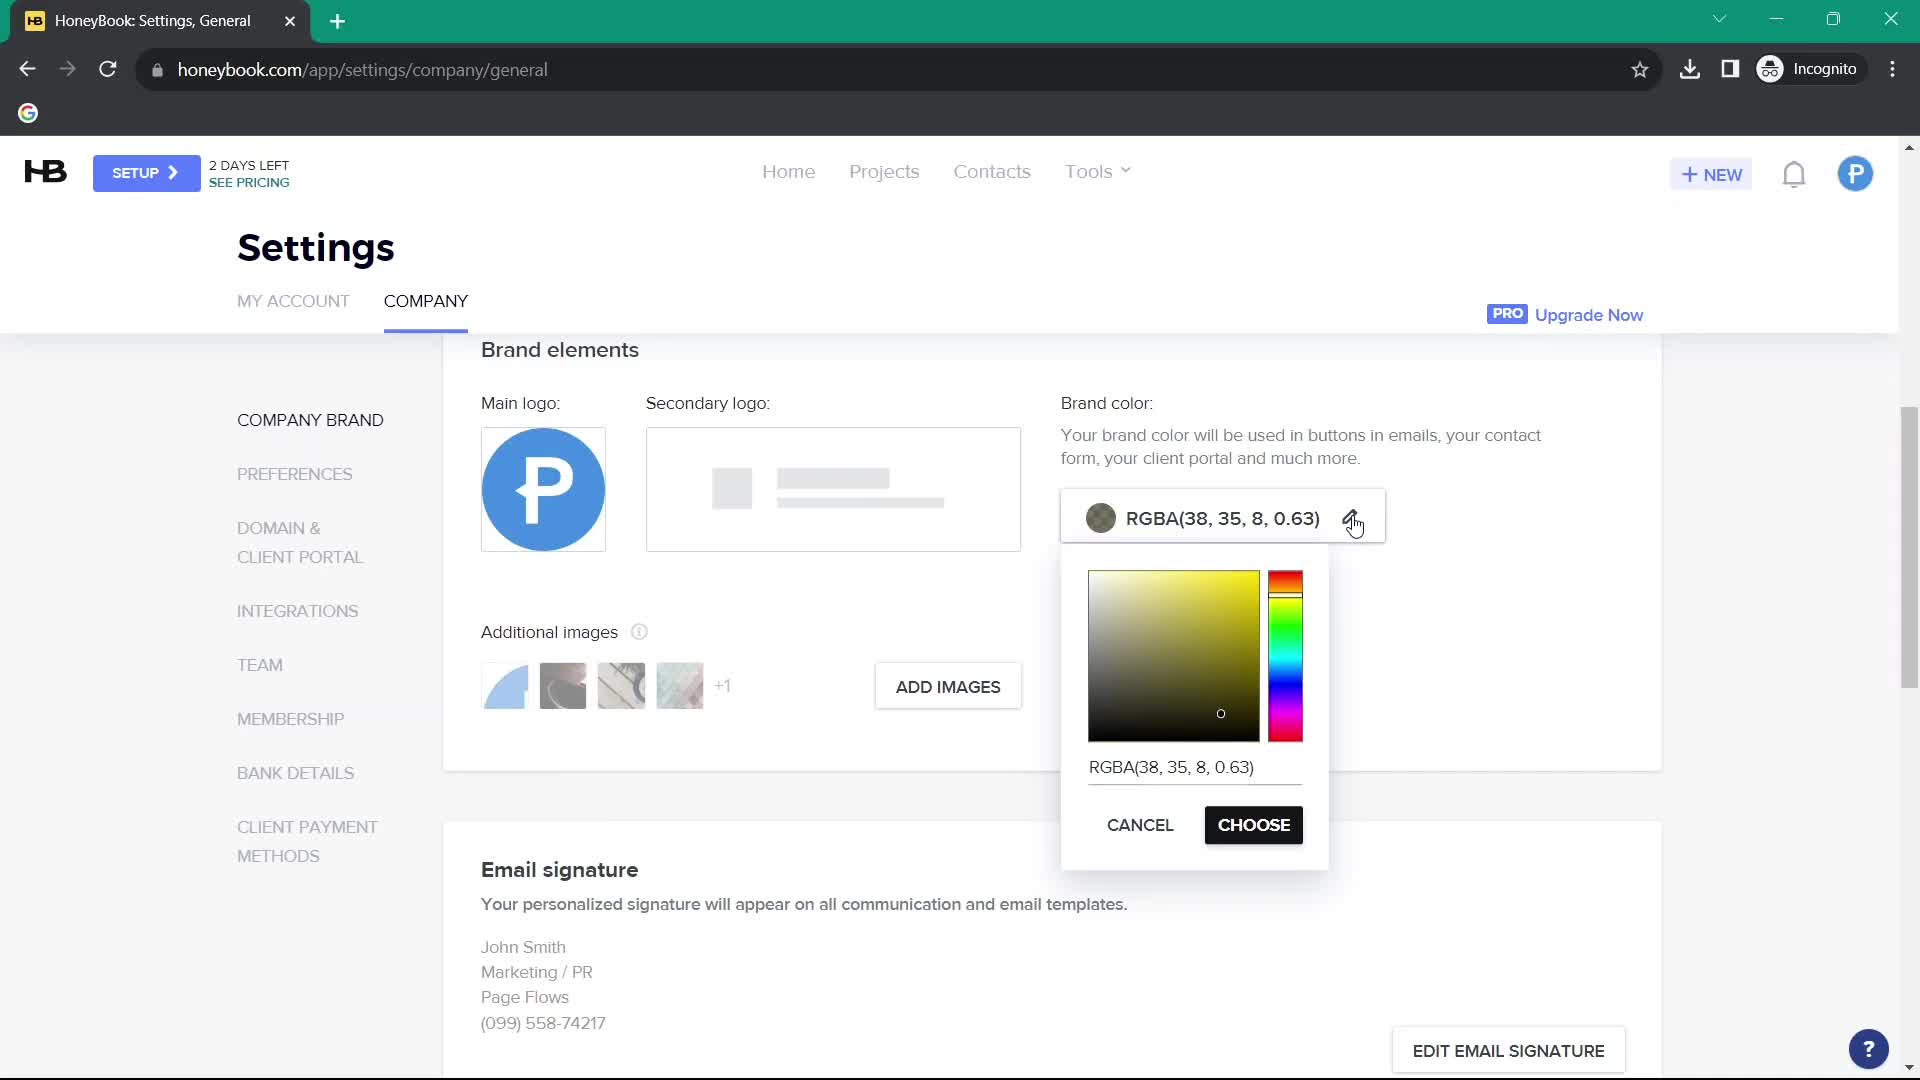Open Contacts in top navigation
This screenshot has width=1920, height=1080.
[991, 171]
